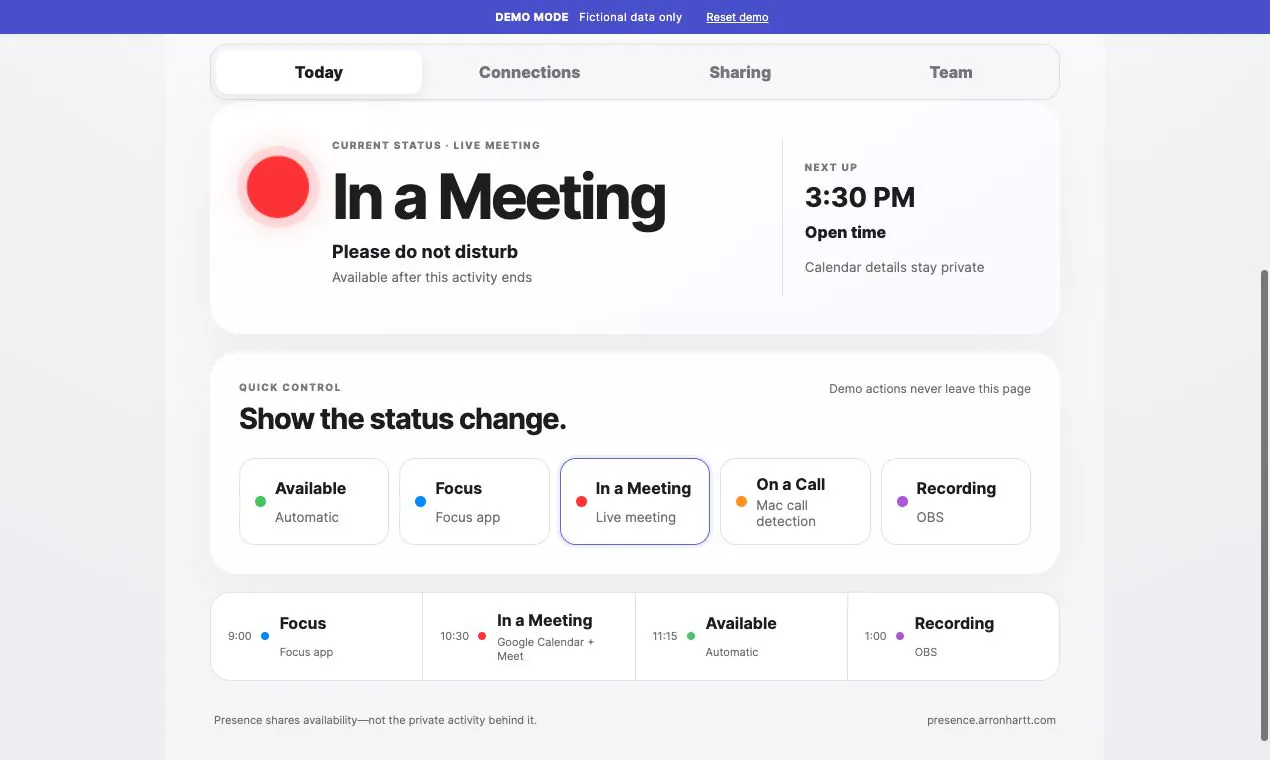This screenshot has width=1270, height=760.
Task: Click the Google Calendar + Meet label
Action: click(546, 649)
